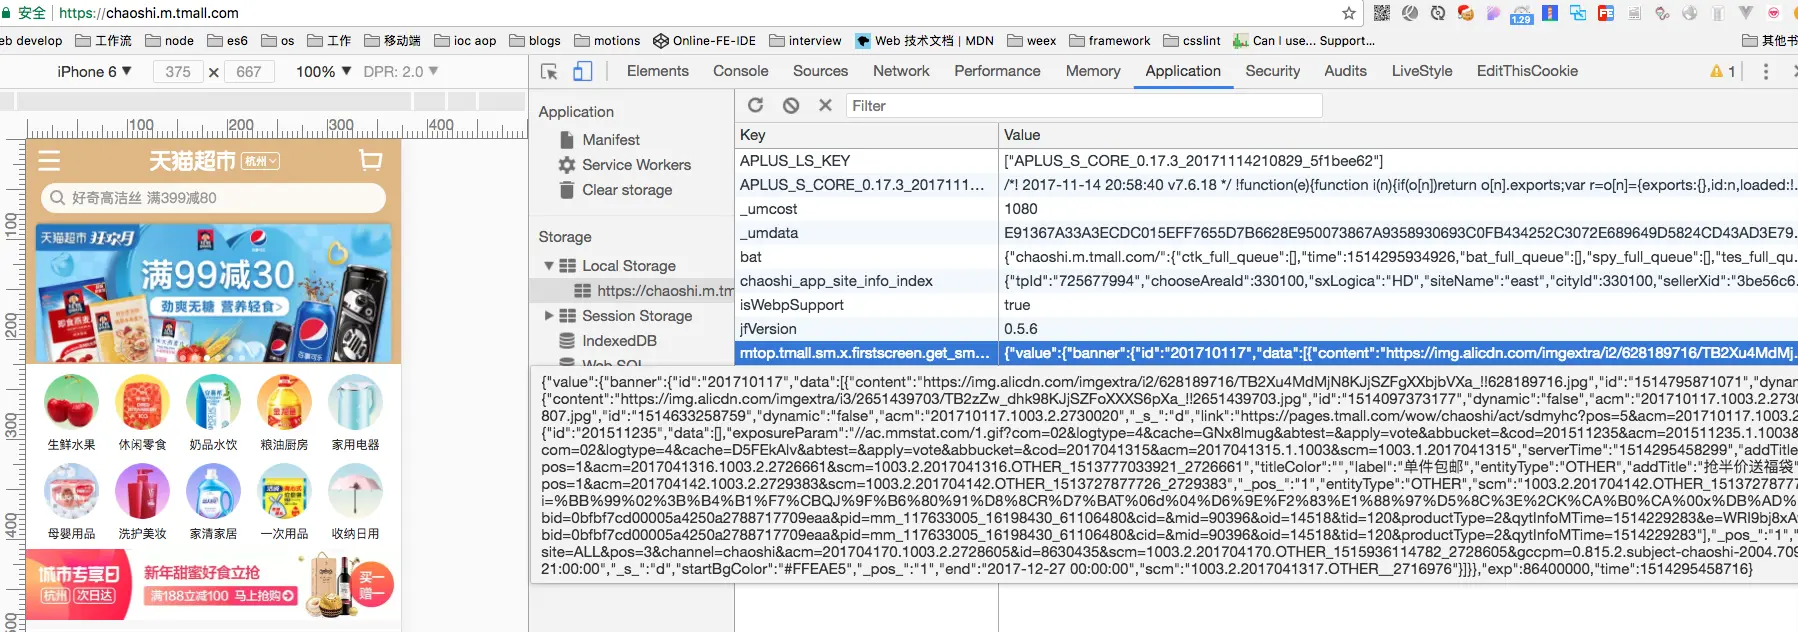Switch to the Elements tab

click(658, 71)
